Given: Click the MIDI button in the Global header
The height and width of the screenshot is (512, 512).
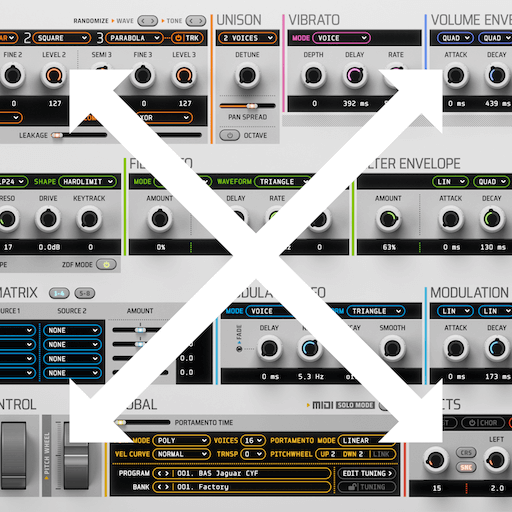Looking at the screenshot, I should [x=322, y=405].
